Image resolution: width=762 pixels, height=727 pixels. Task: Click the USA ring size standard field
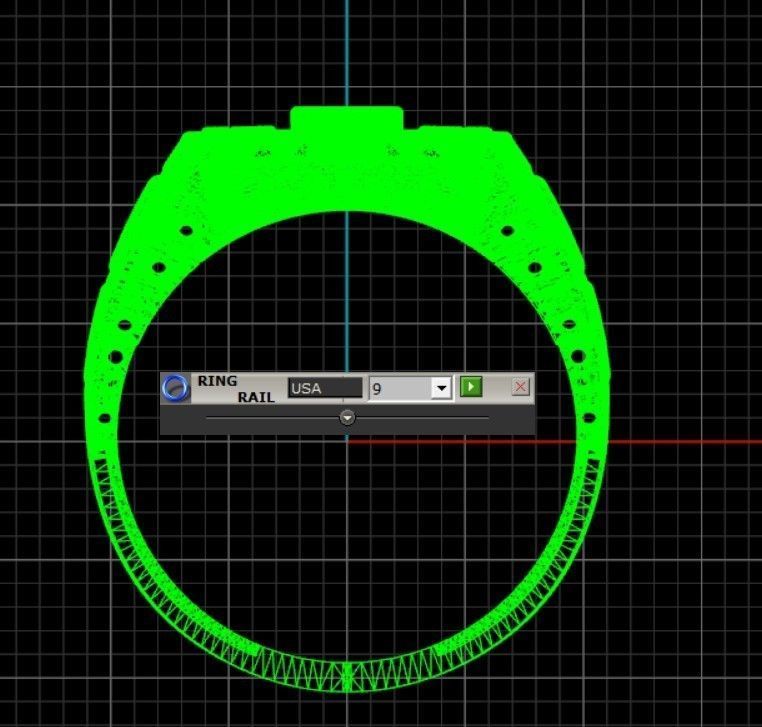point(325,388)
